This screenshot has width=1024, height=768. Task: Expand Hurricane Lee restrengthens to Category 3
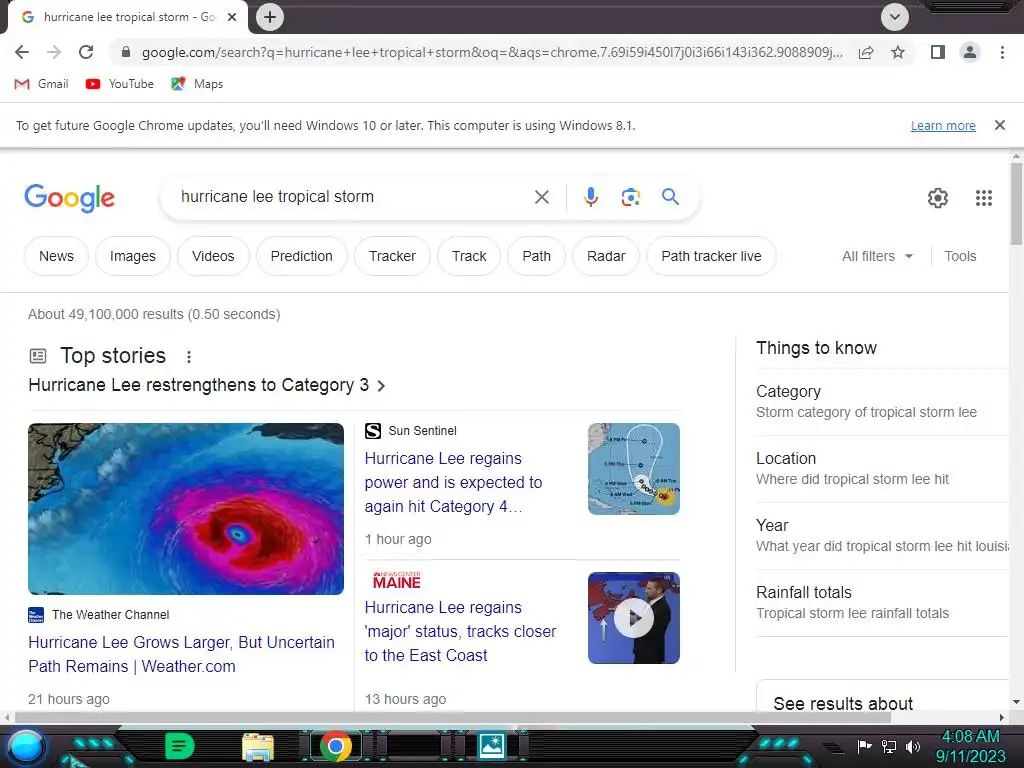click(x=206, y=385)
